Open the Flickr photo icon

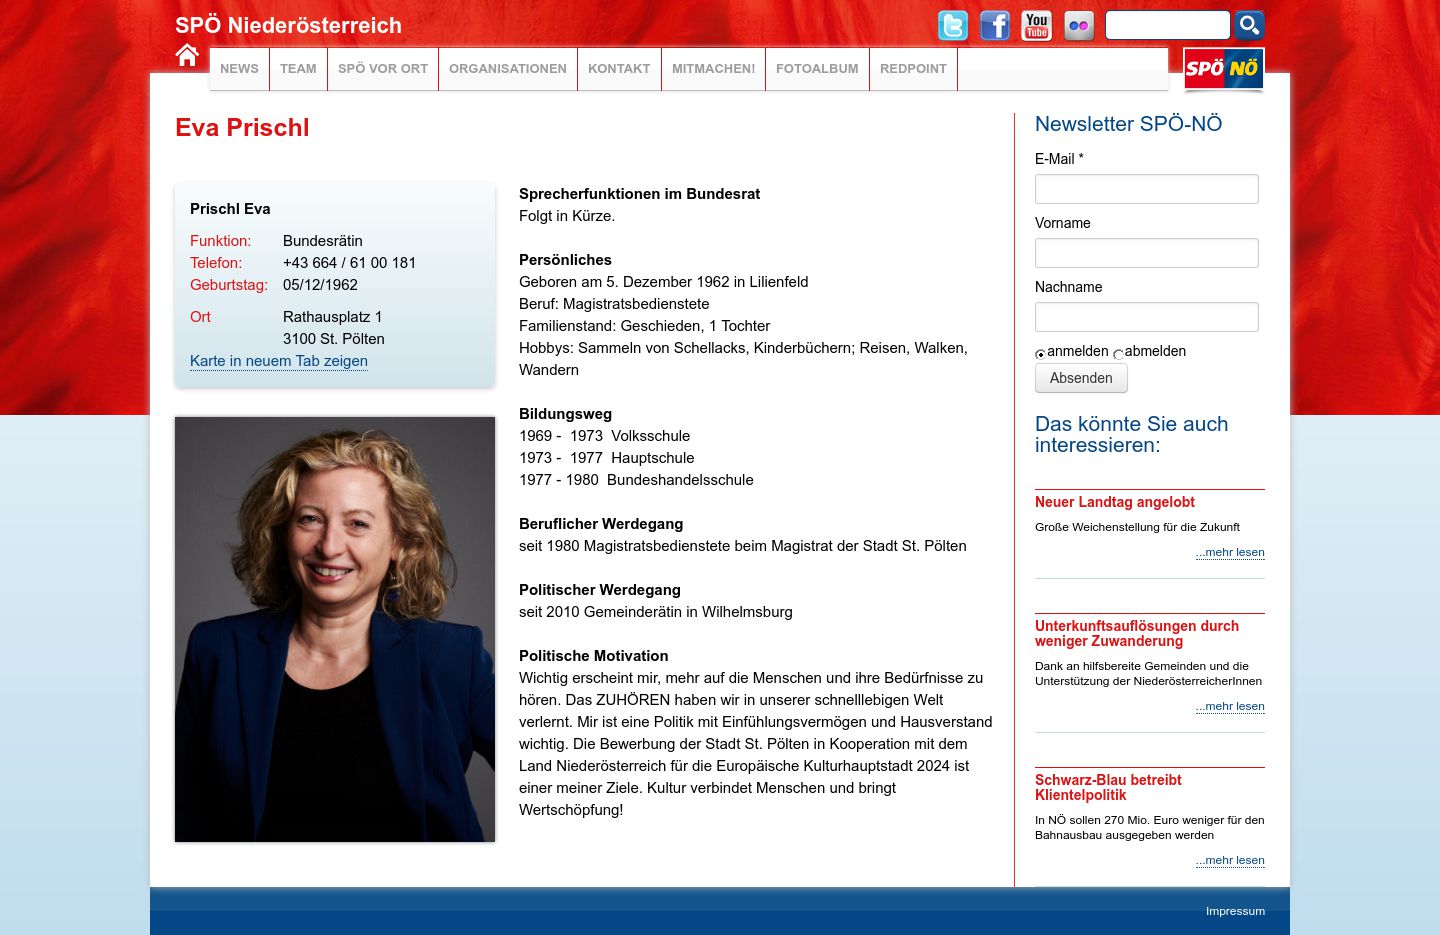click(x=1079, y=25)
